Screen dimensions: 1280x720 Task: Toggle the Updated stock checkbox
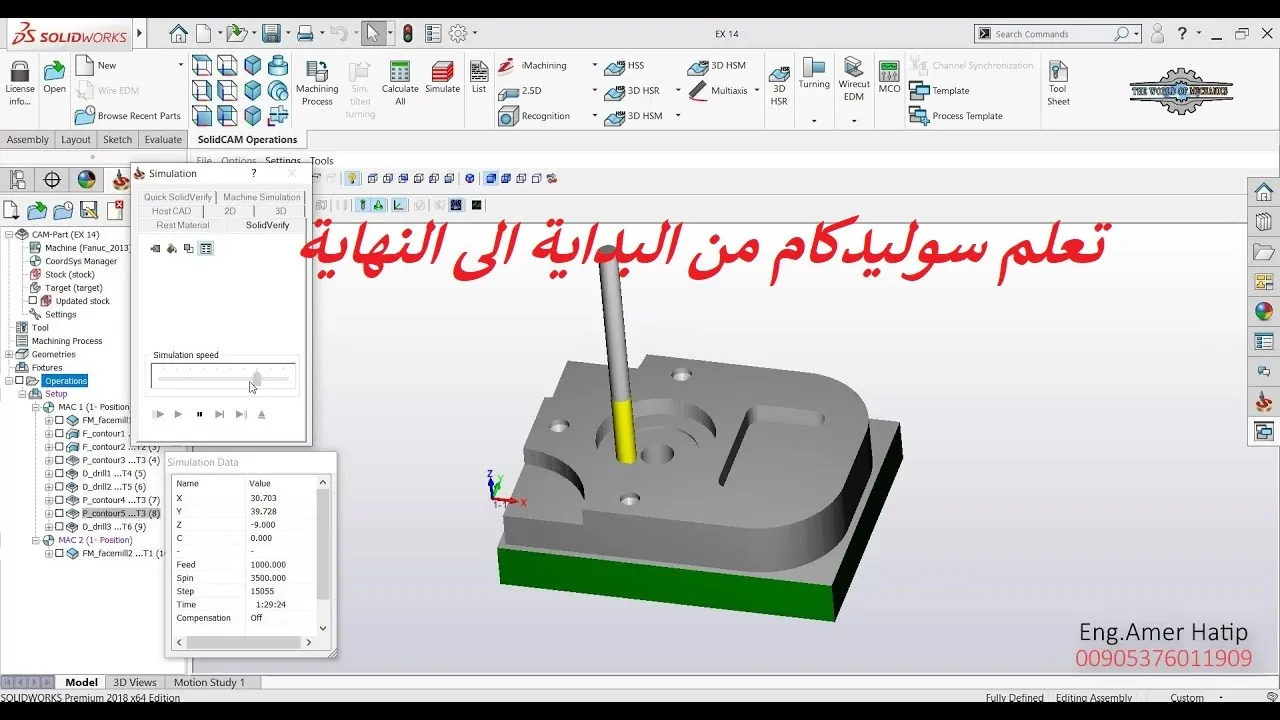[33, 301]
